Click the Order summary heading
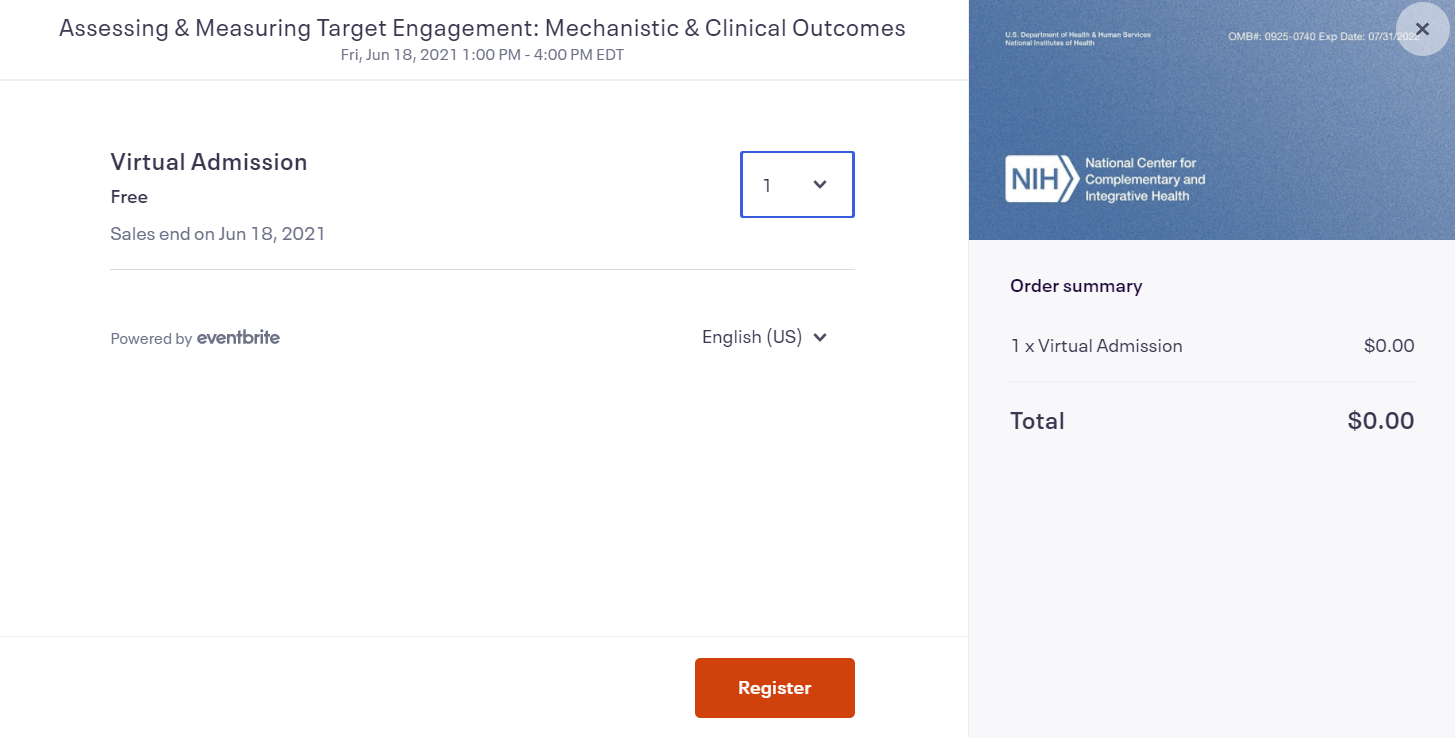 pos(1076,286)
